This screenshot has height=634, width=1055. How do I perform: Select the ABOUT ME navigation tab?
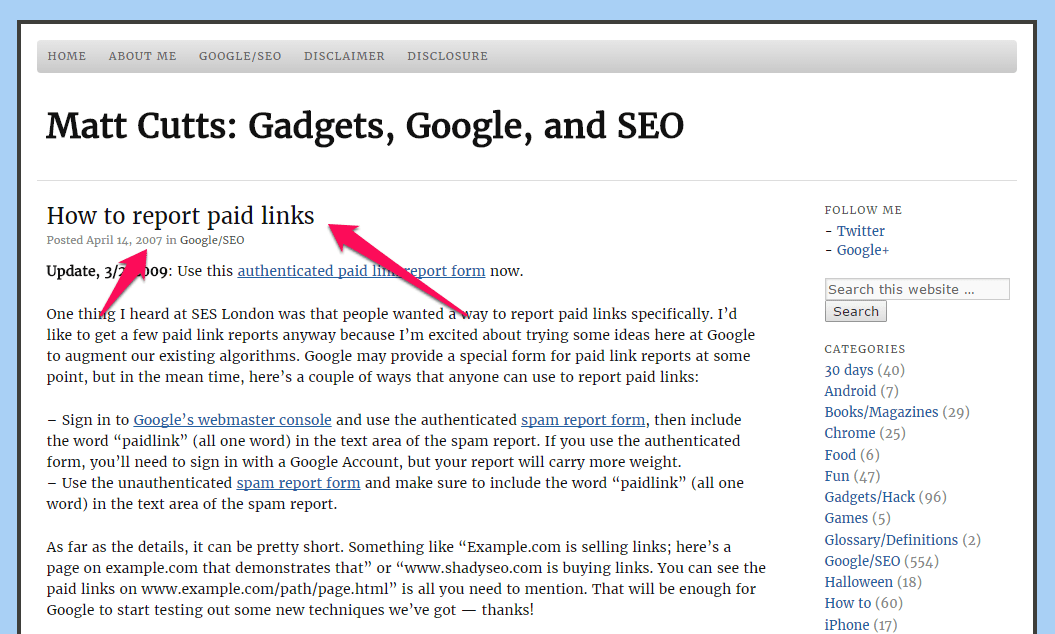142,56
